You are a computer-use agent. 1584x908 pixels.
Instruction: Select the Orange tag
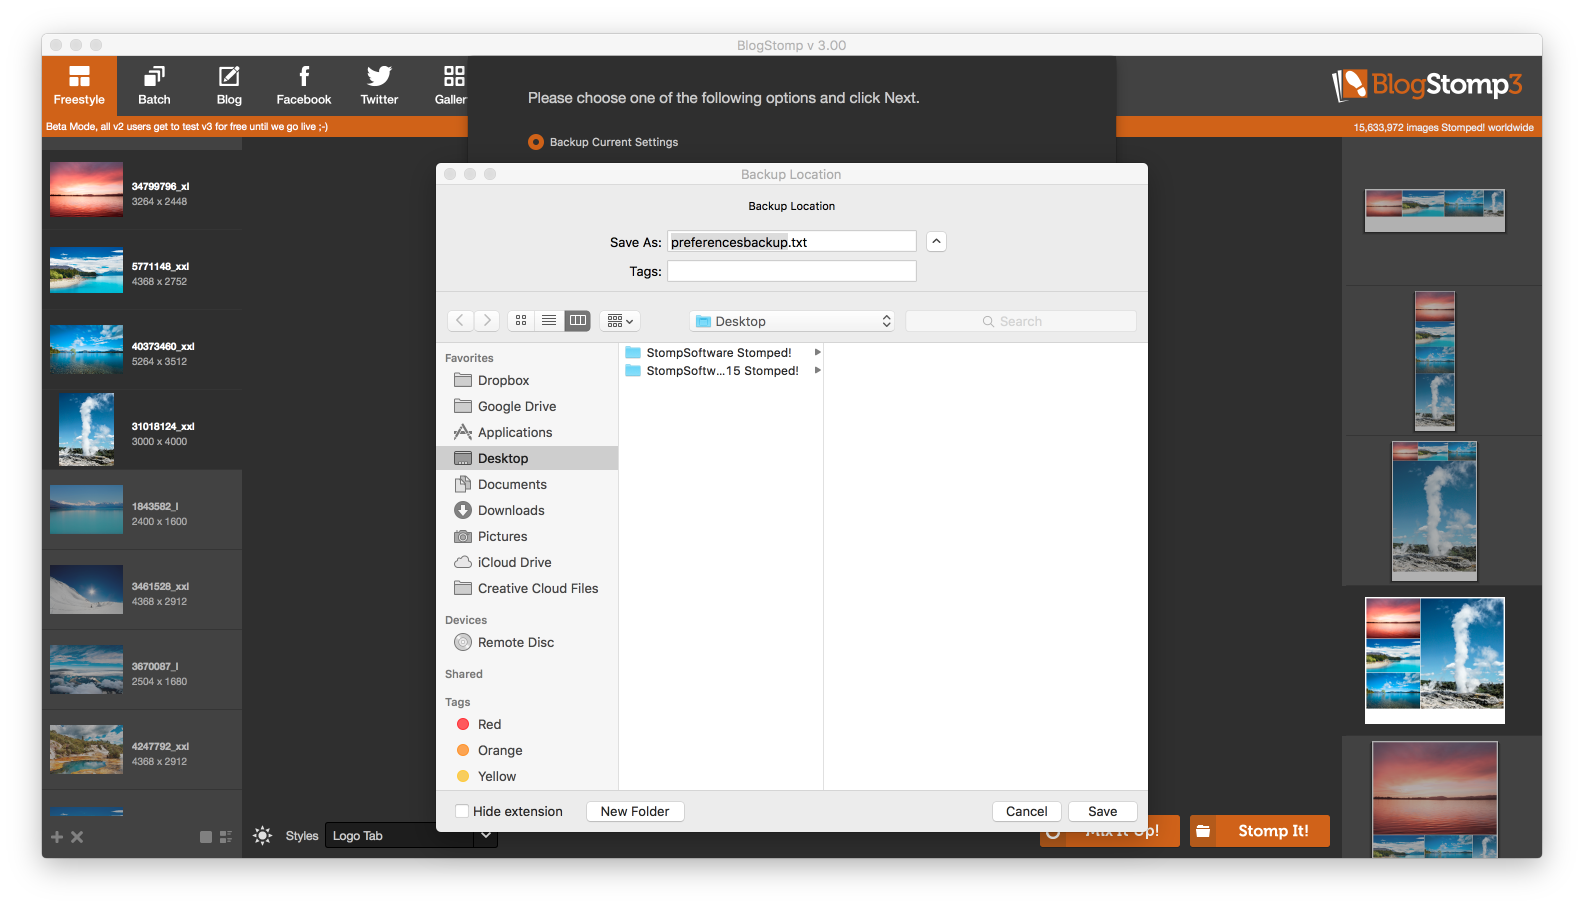(x=528, y=750)
